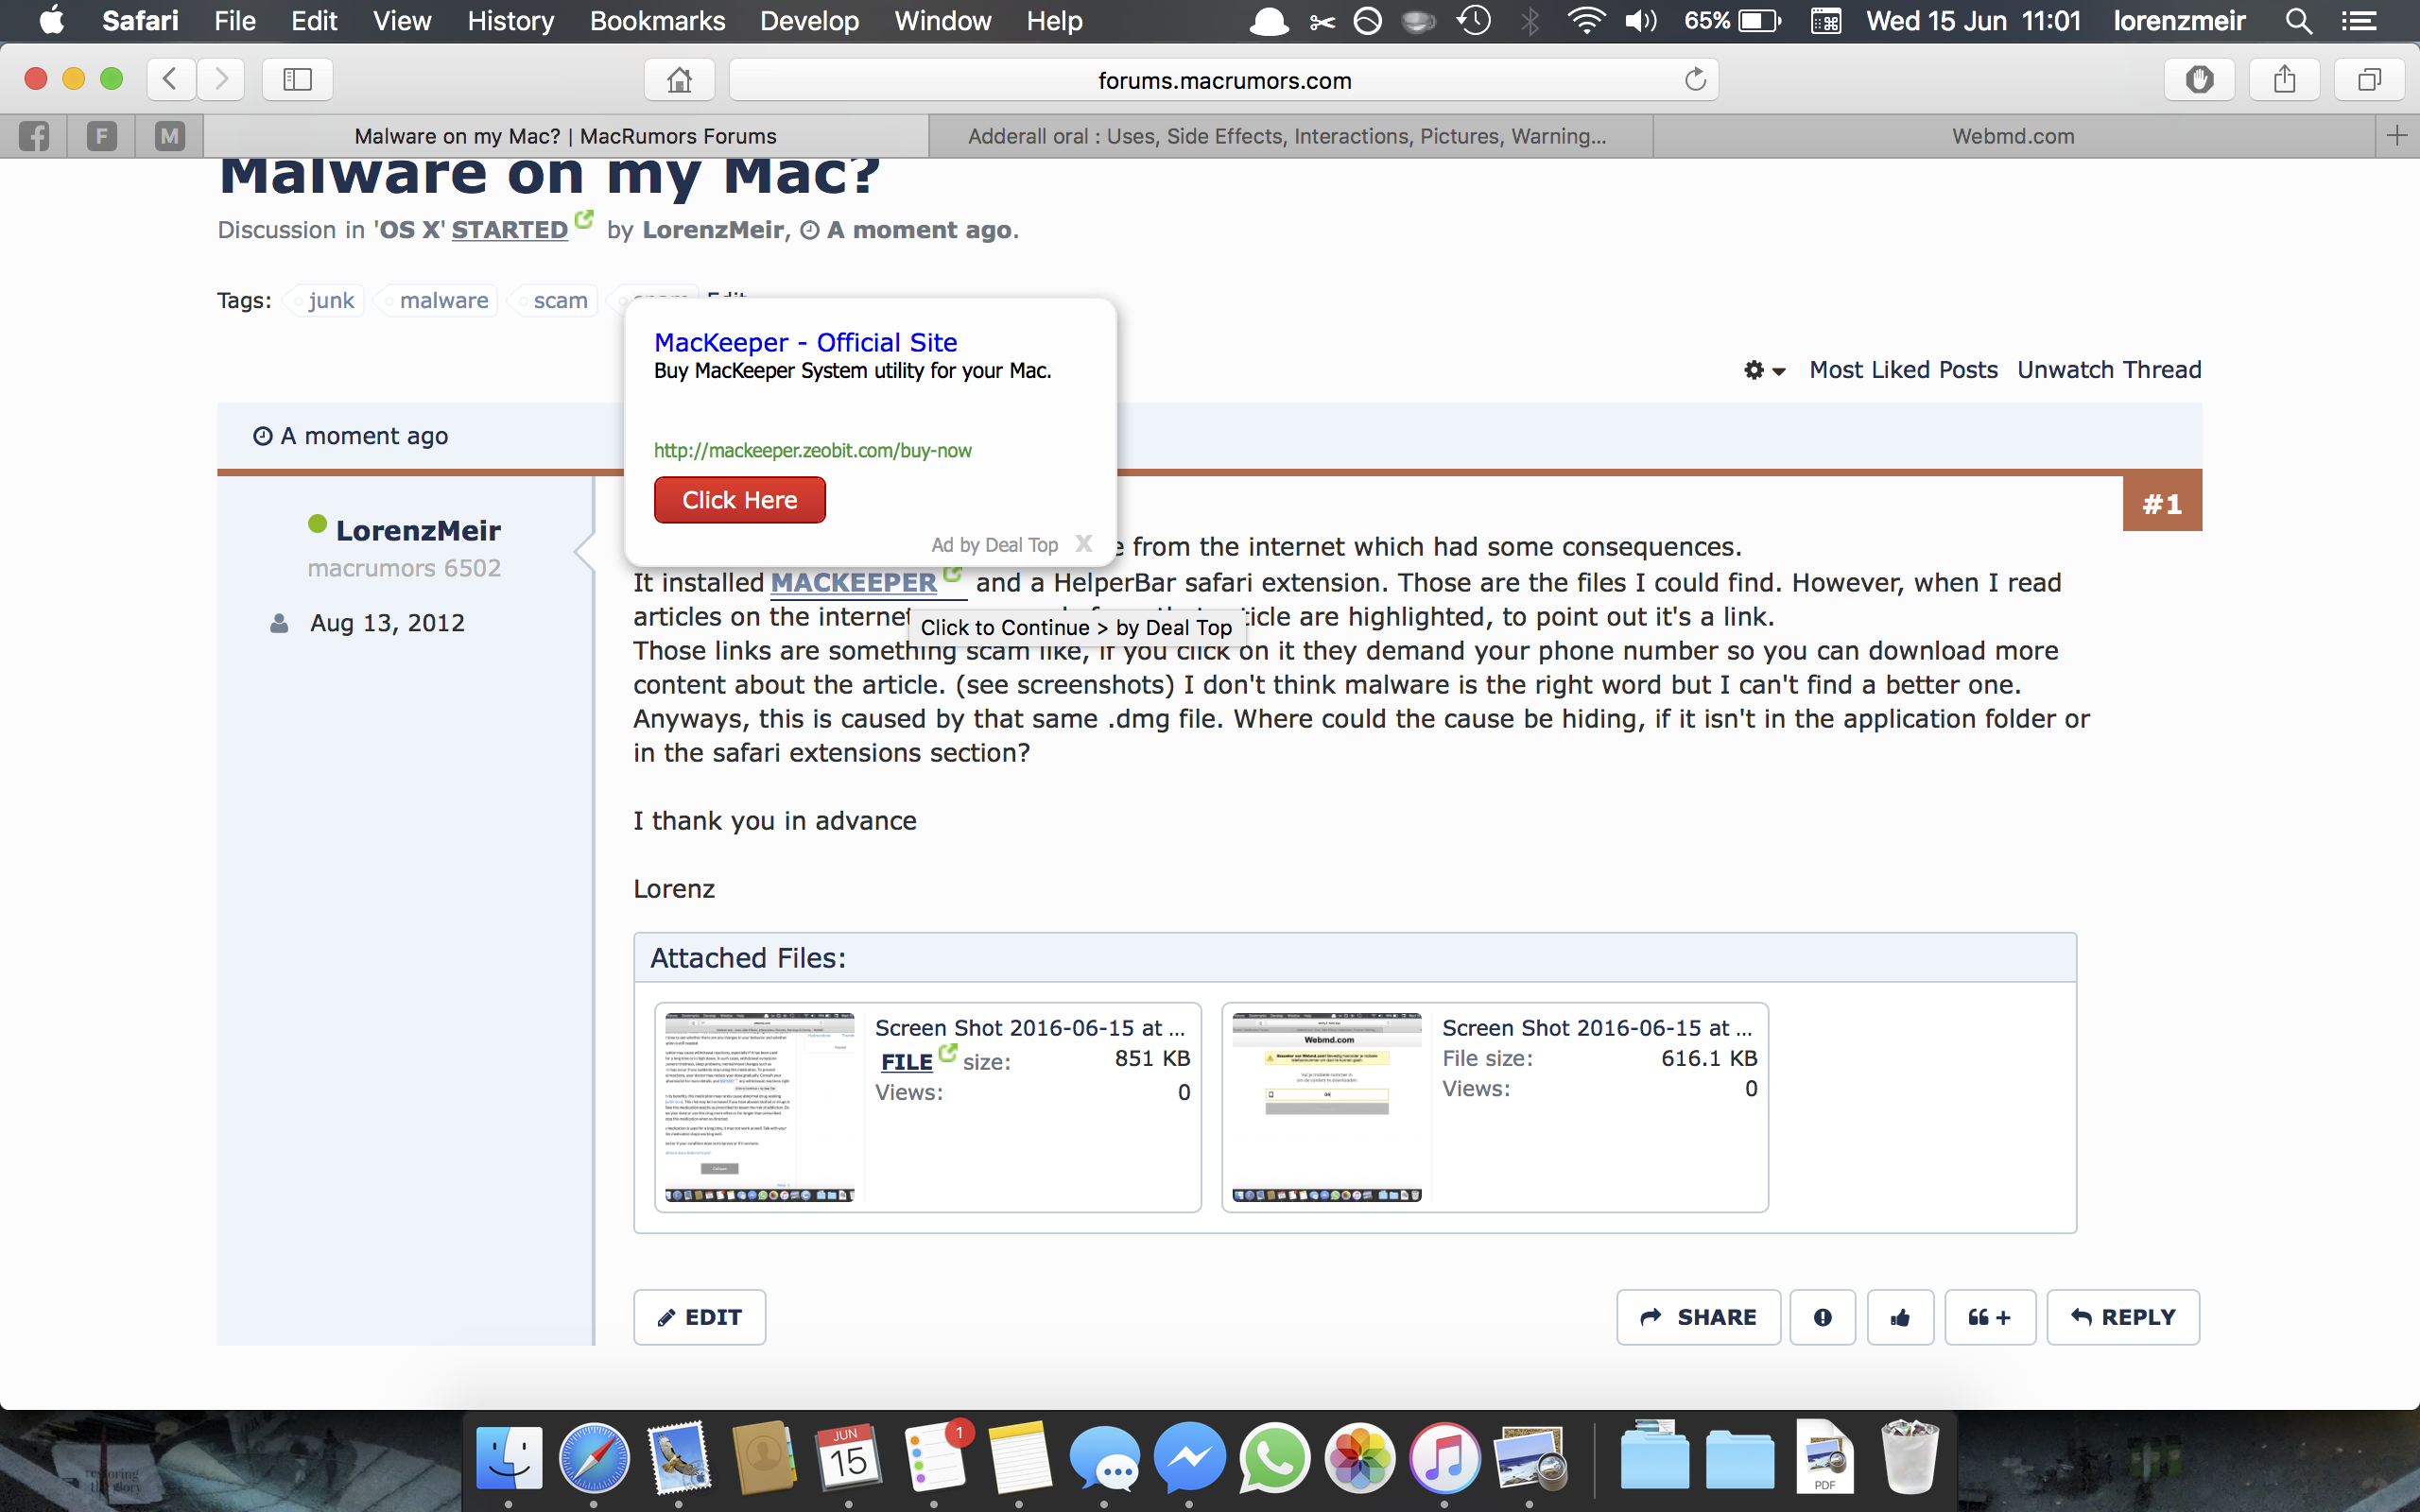Open the Home page button

click(679, 79)
